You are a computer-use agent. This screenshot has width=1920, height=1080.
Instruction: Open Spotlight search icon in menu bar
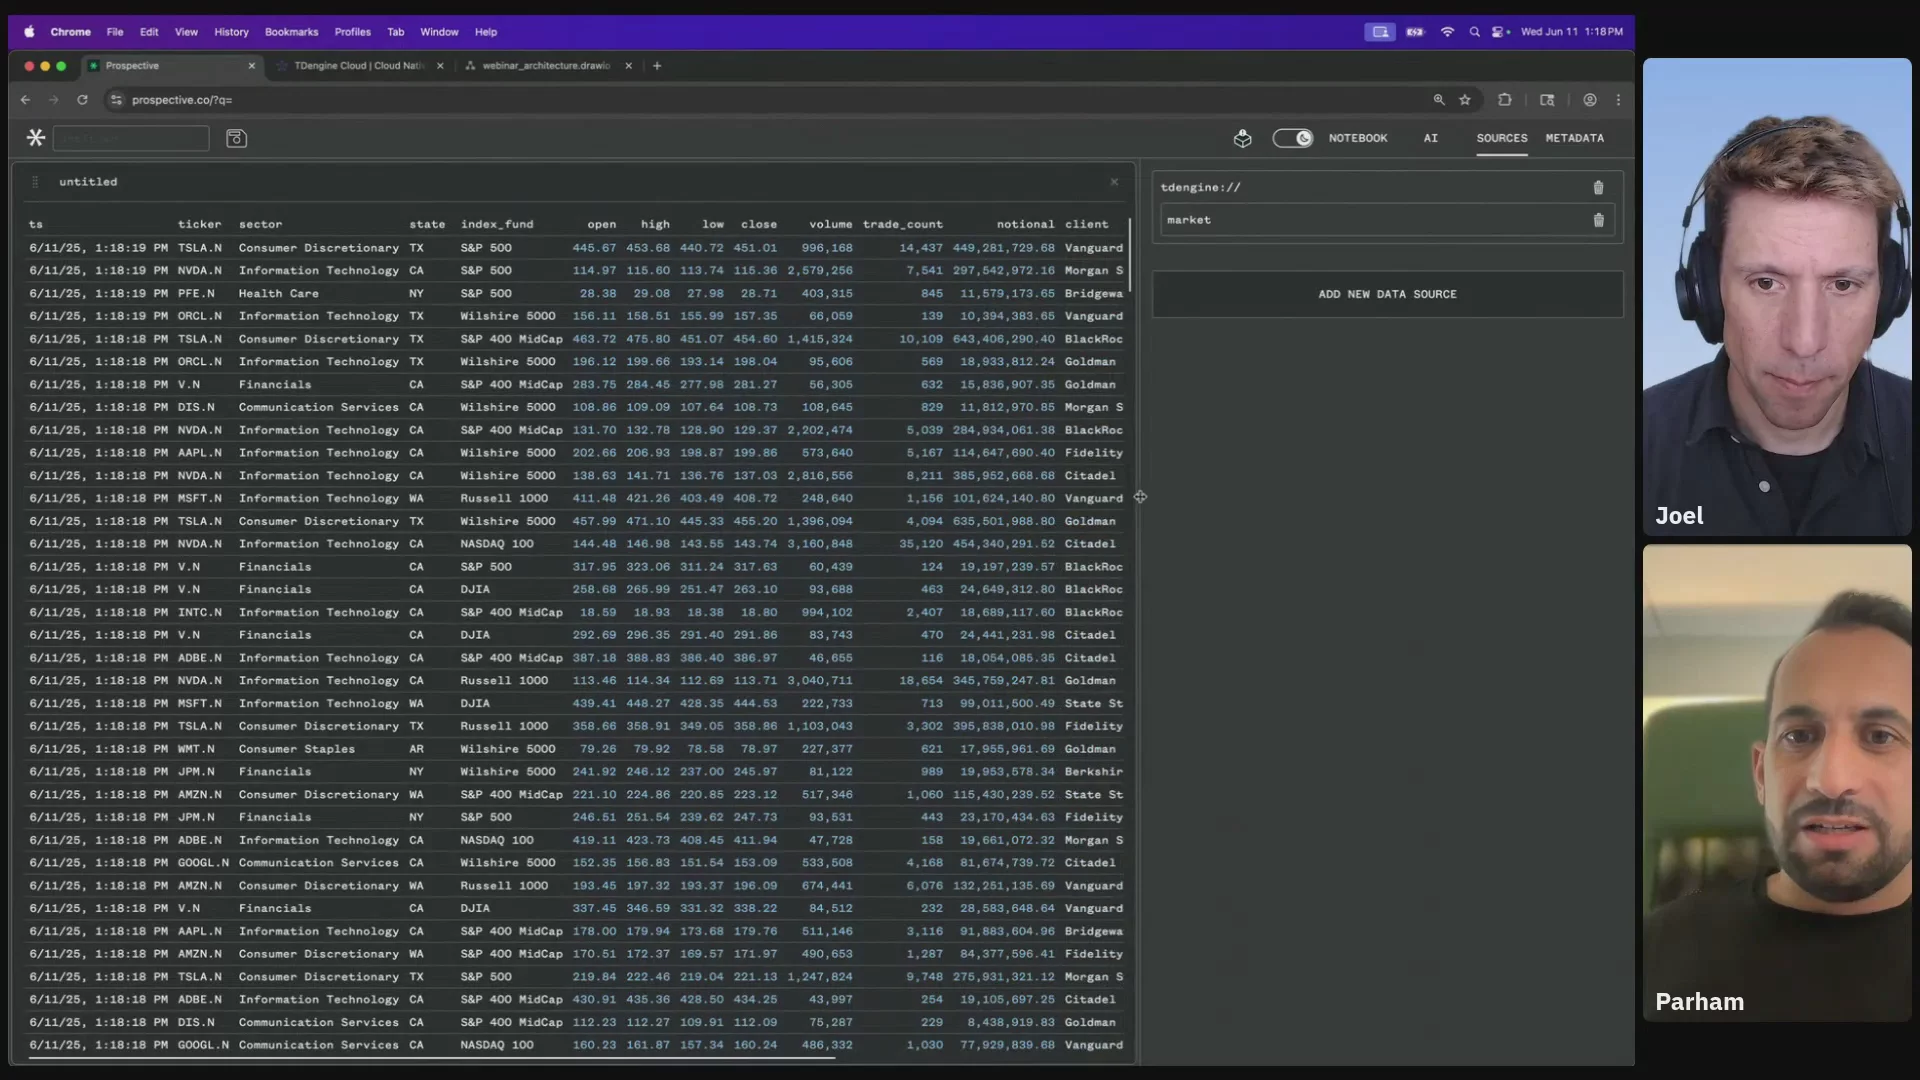[x=1474, y=32]
